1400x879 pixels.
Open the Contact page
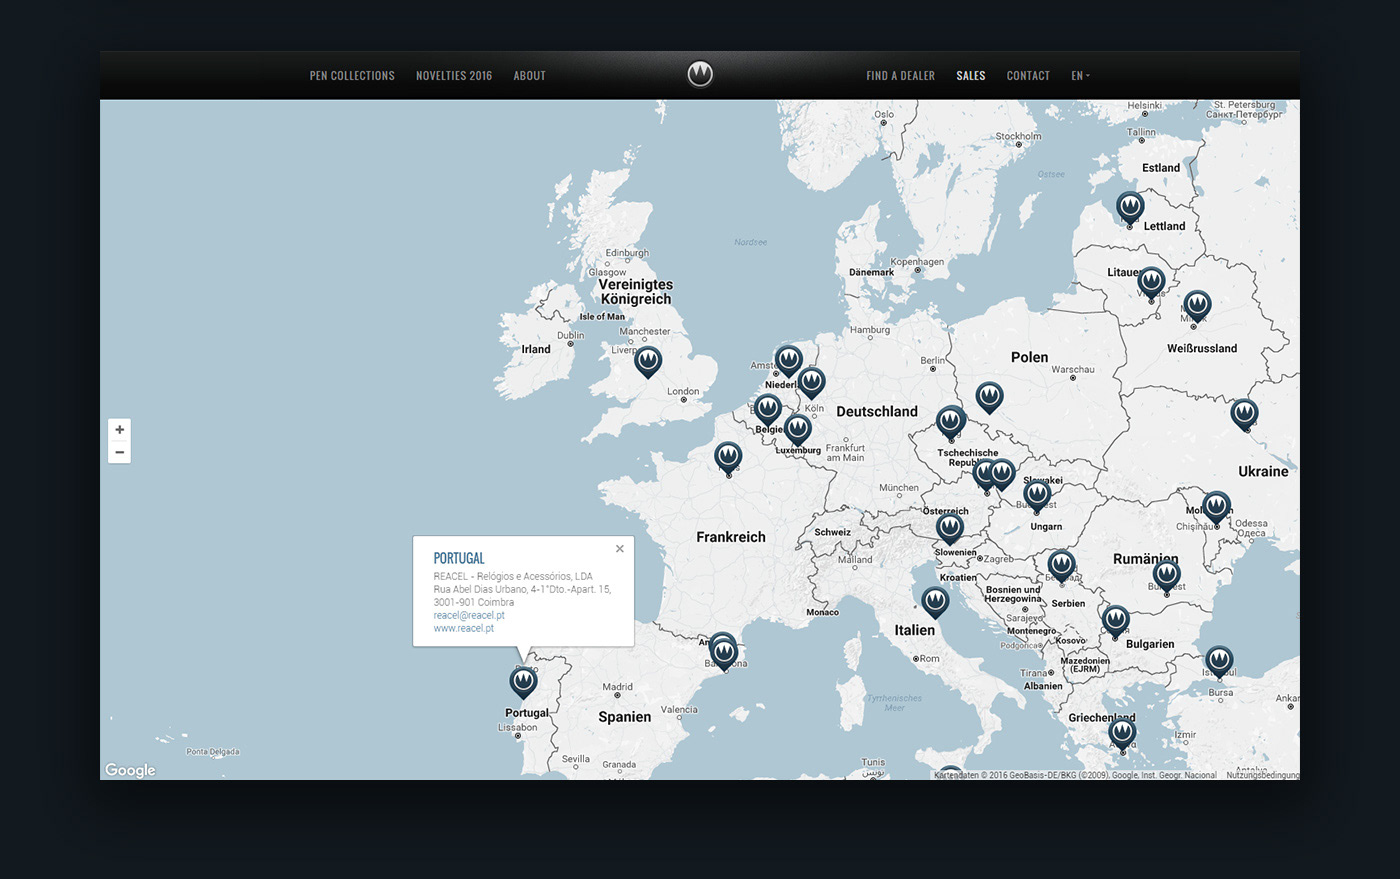pos(1028,76)
